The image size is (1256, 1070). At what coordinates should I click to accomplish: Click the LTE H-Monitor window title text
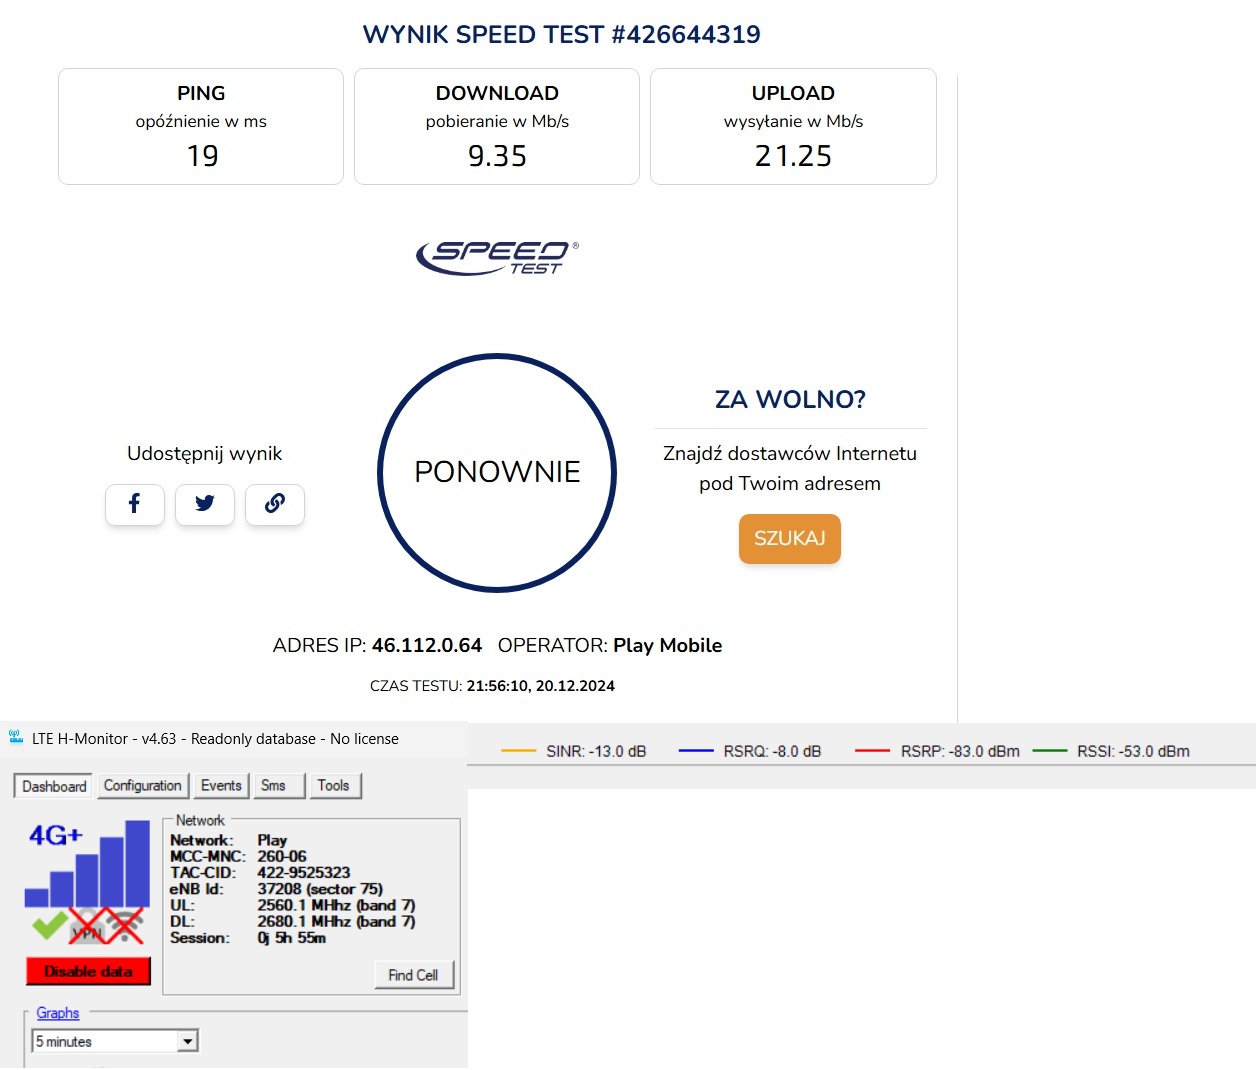pos(215,739)
